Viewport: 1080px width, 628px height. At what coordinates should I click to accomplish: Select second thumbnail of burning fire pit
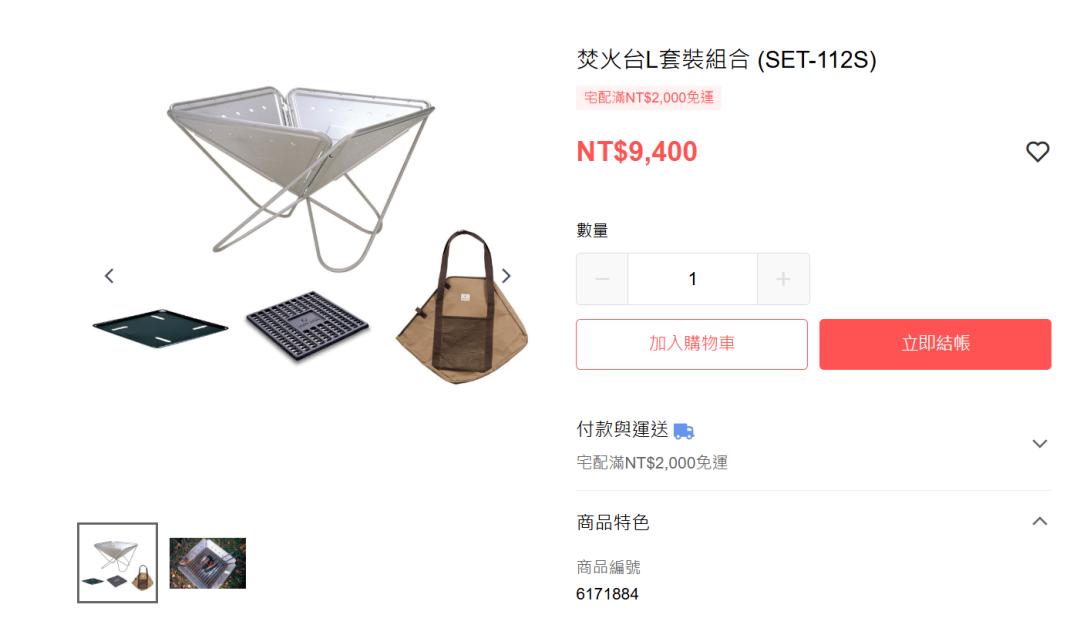coord(207,563)
